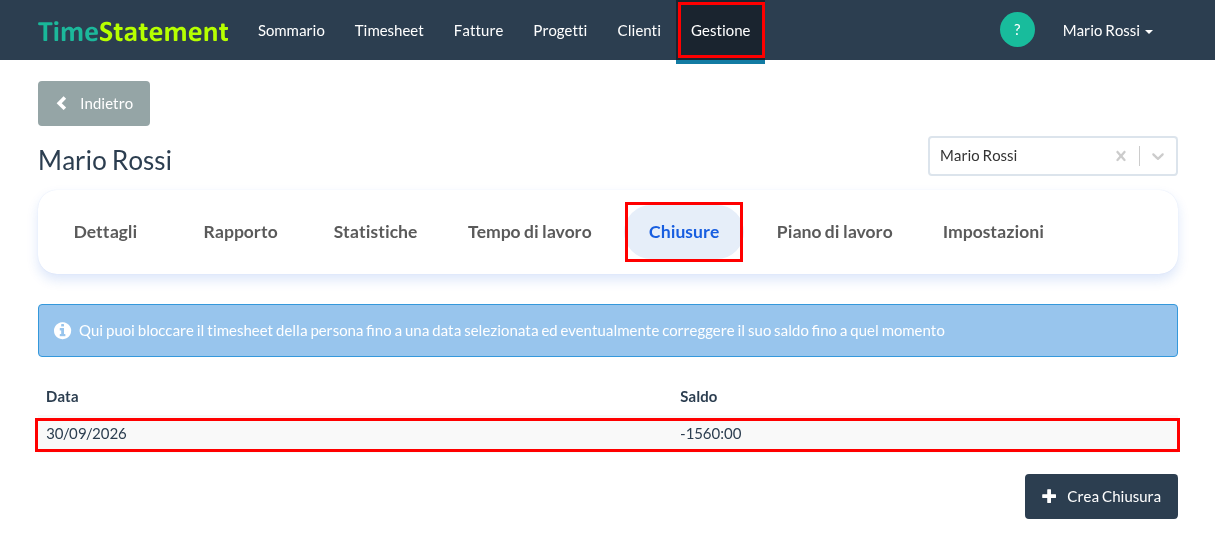
Task: Open the Clienti menu item
Action: (639, 31)
